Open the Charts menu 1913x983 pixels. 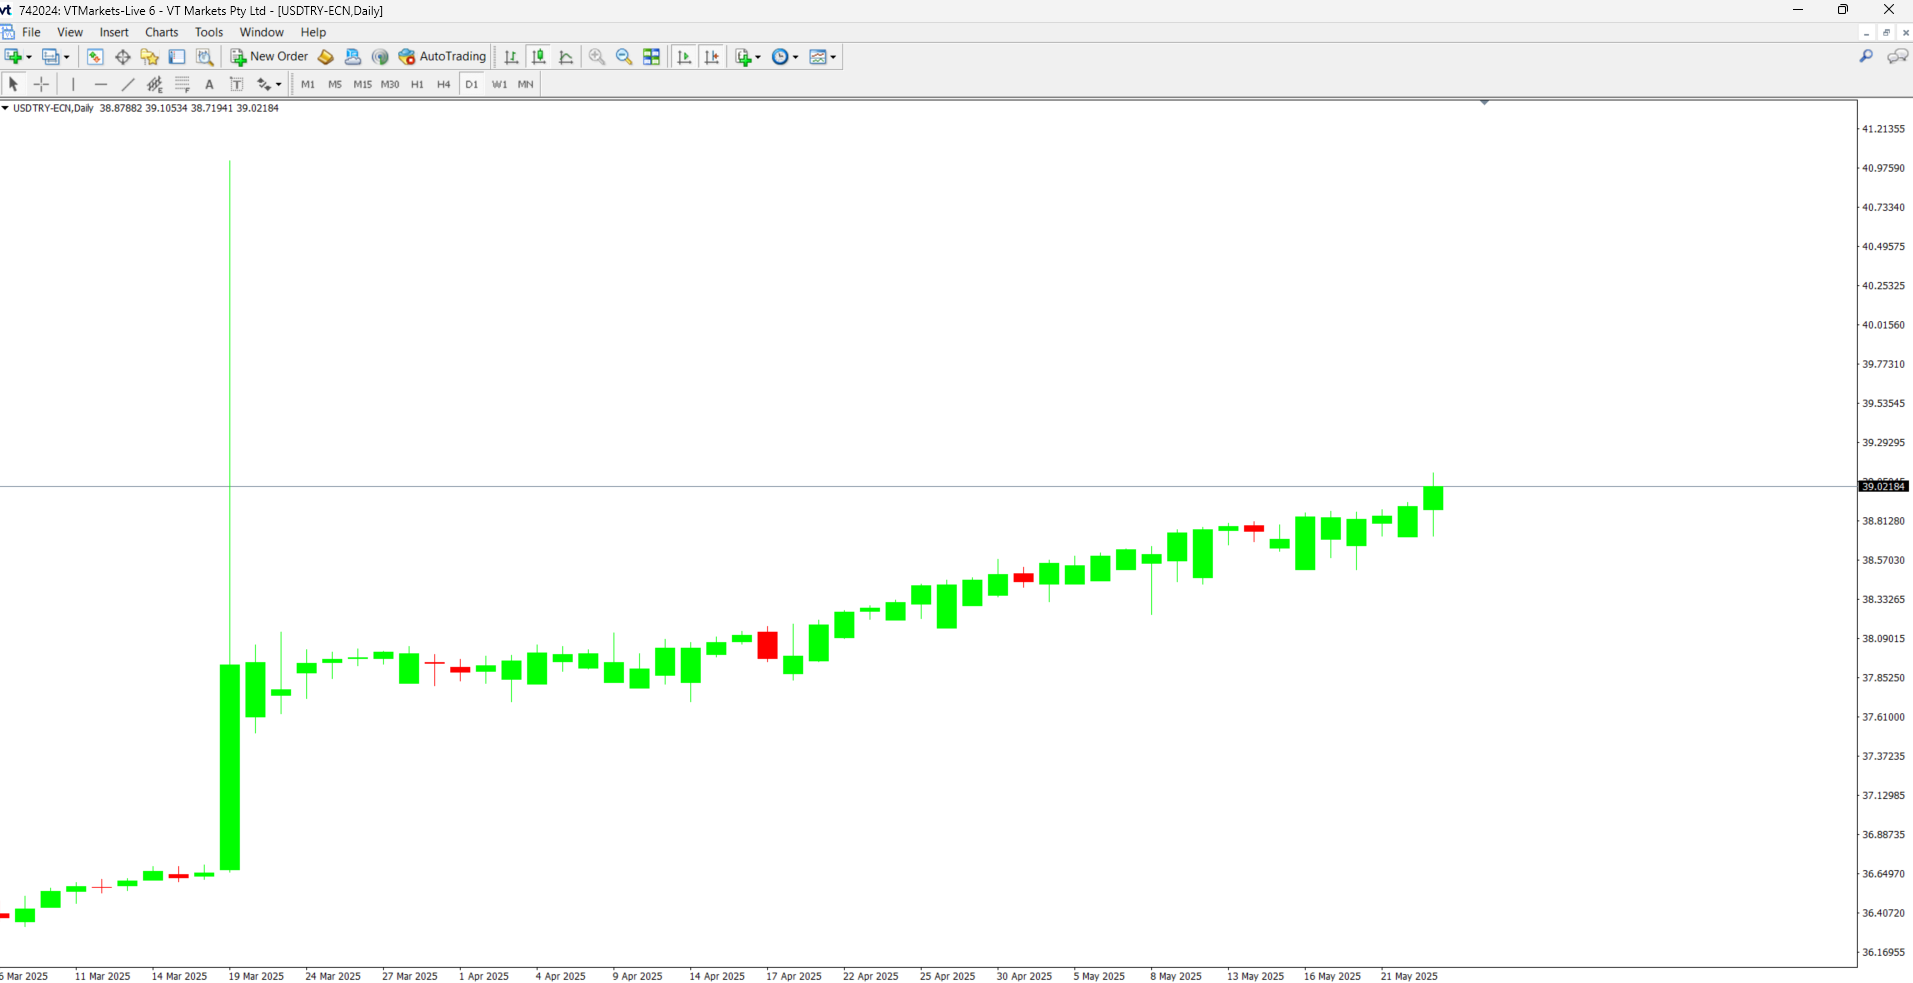point(161,32)
